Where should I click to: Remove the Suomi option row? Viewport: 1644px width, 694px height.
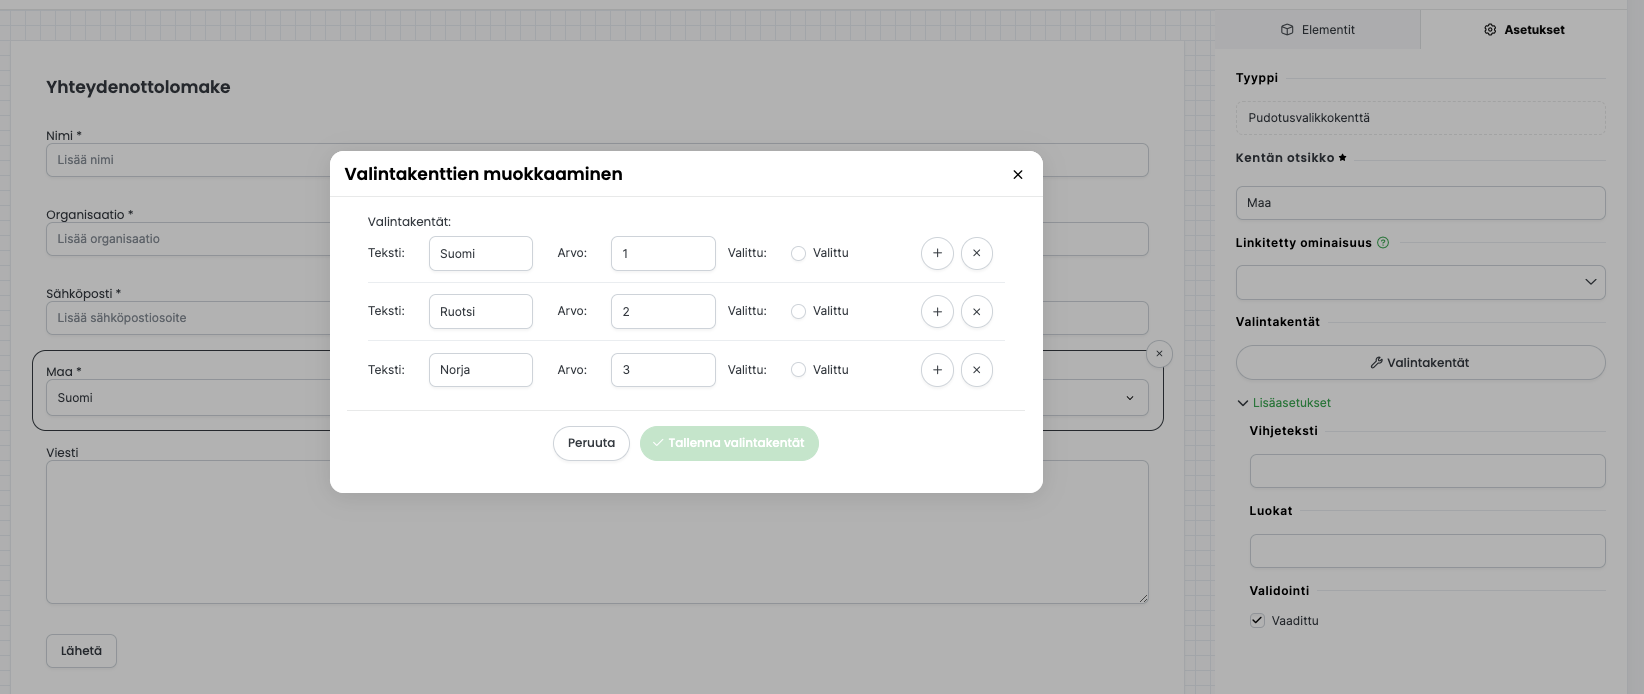(x=977, y=253)
